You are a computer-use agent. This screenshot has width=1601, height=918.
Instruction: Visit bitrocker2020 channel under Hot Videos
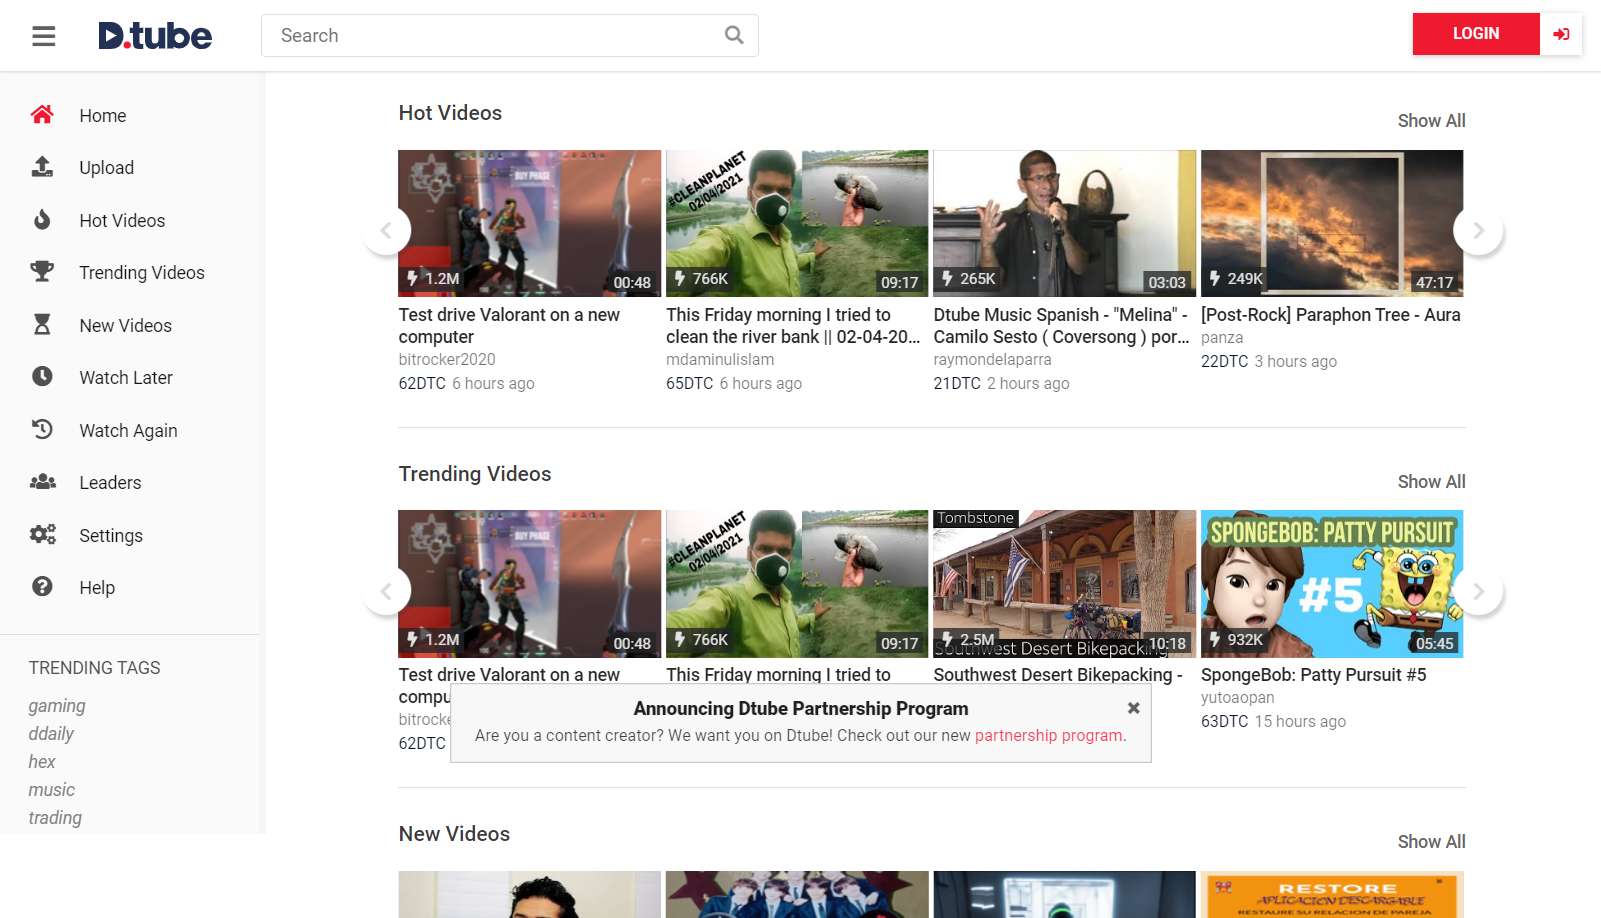(447, 359)
